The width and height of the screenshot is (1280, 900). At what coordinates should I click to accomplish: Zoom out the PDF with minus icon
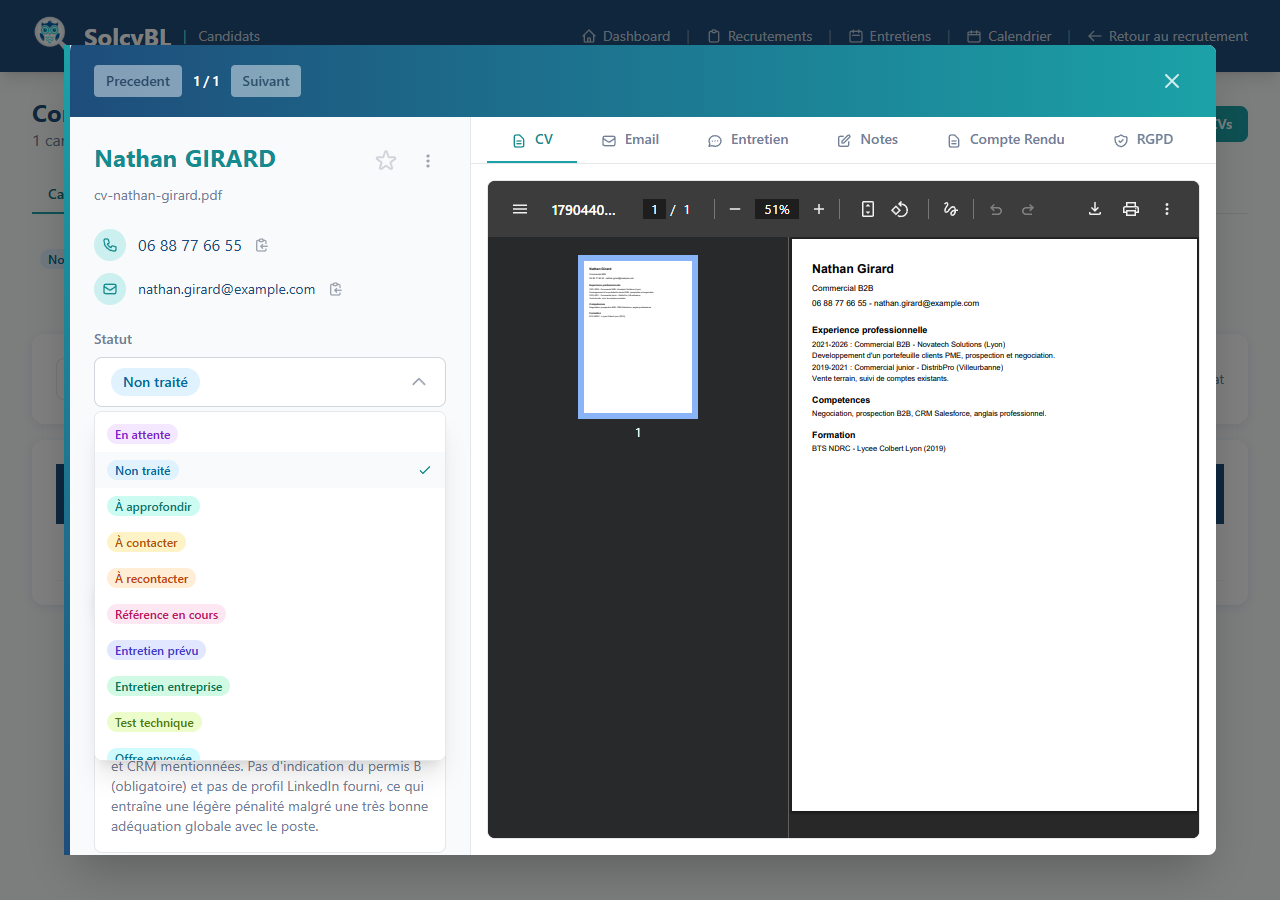(x=735, y=209)
